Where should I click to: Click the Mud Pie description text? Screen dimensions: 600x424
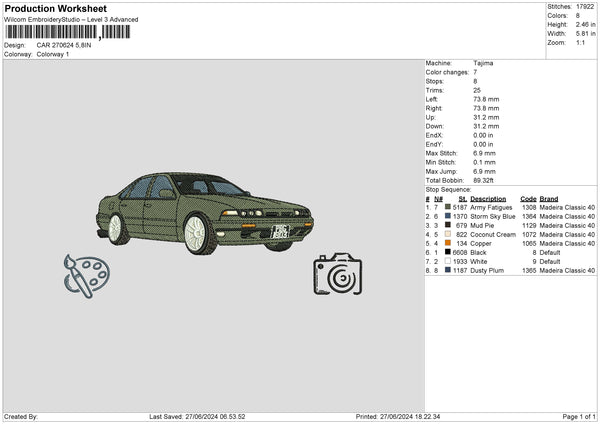tap(482, 225)
